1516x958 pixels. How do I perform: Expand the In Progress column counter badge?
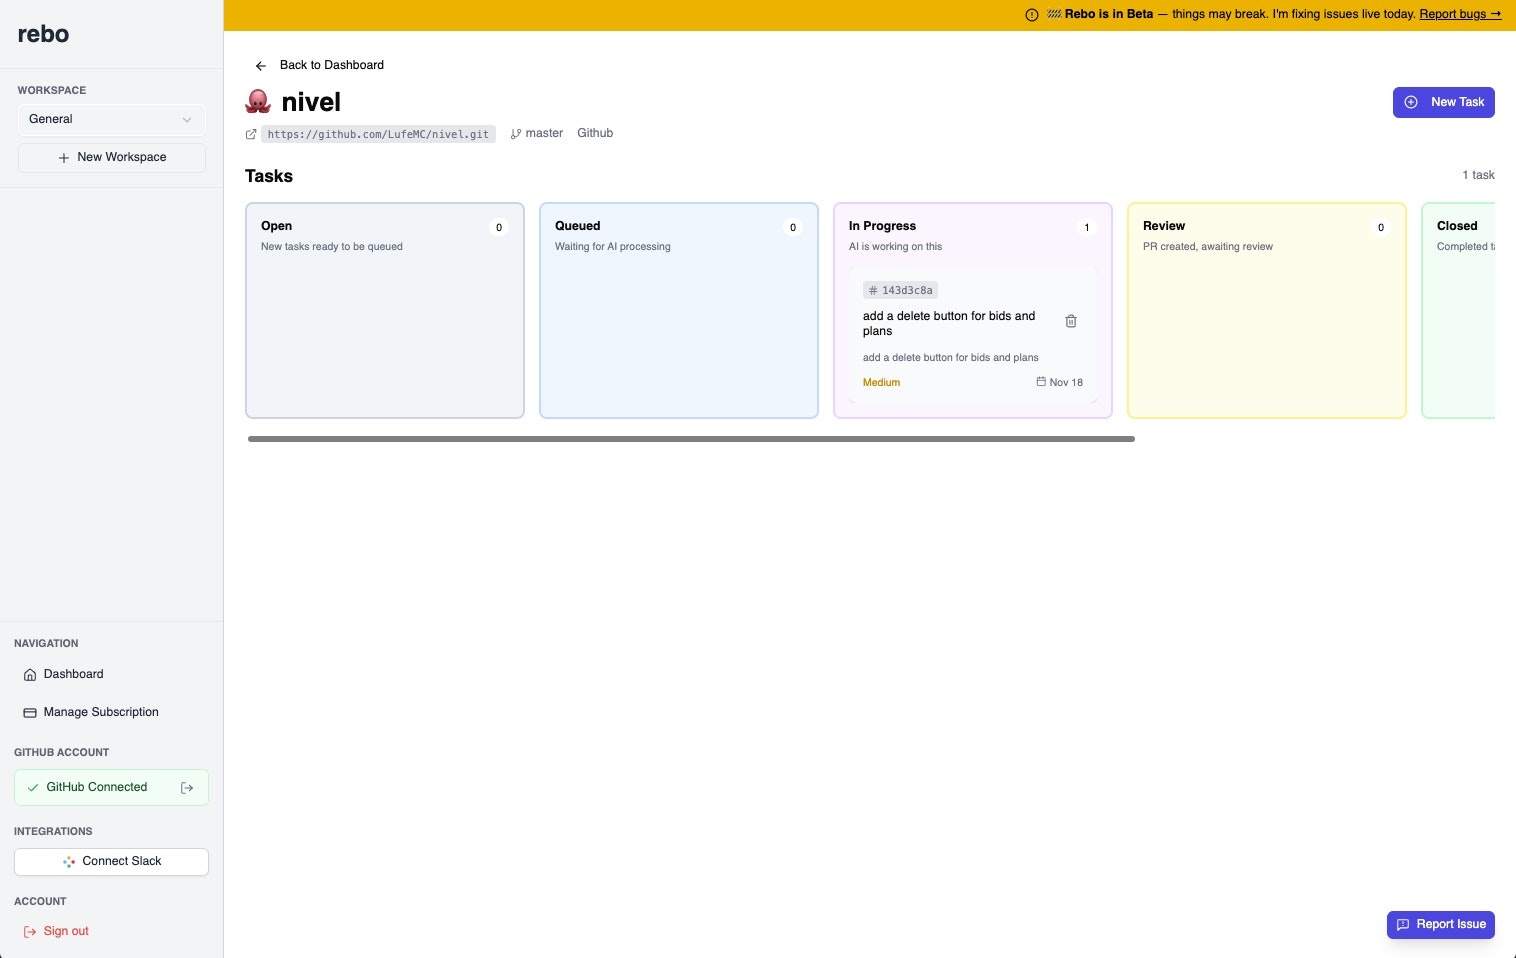pyautogui.click(x=1086, y=227)
